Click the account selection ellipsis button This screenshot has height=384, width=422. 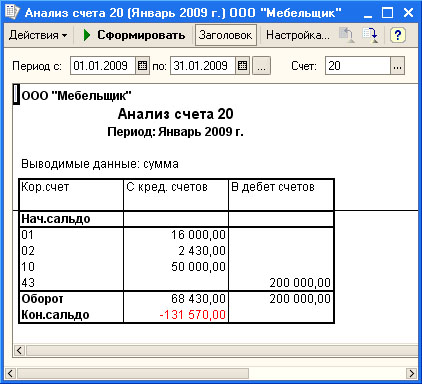[x=397, y=66]
